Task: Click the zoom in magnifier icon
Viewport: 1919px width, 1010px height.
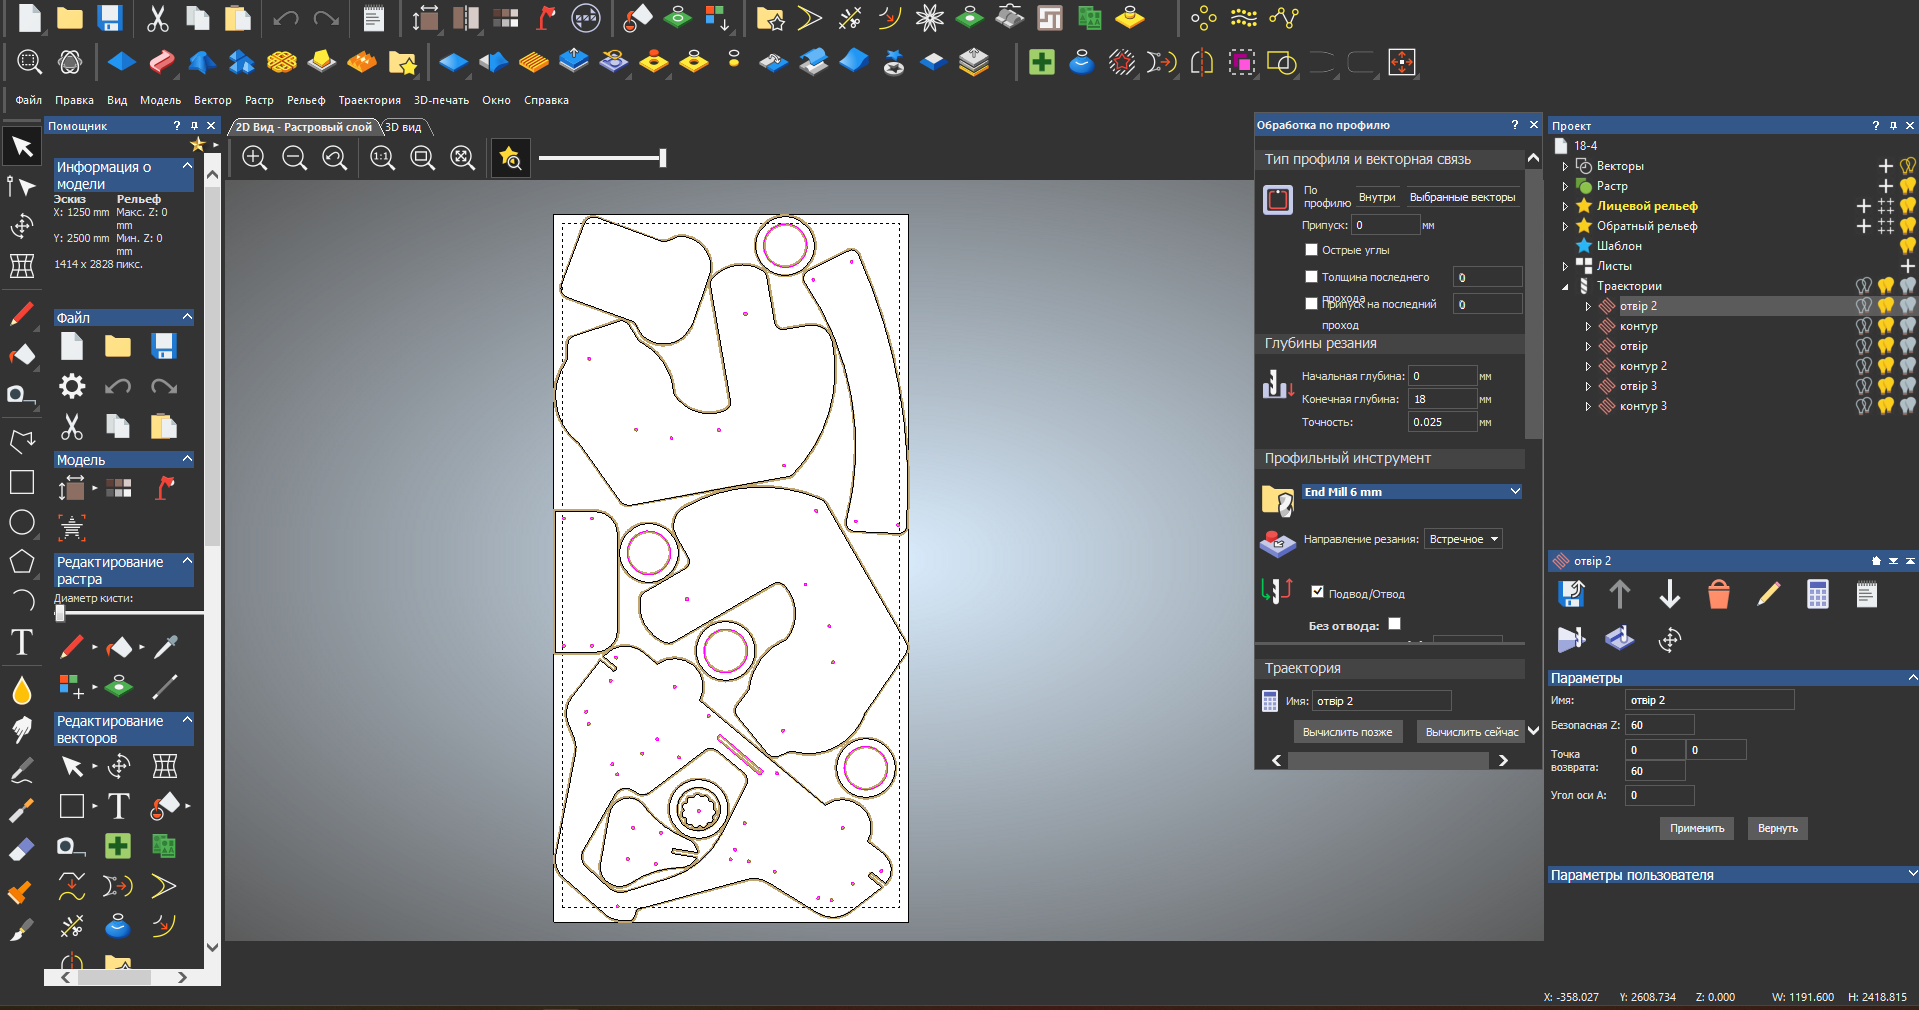Action: click(255, 158)
